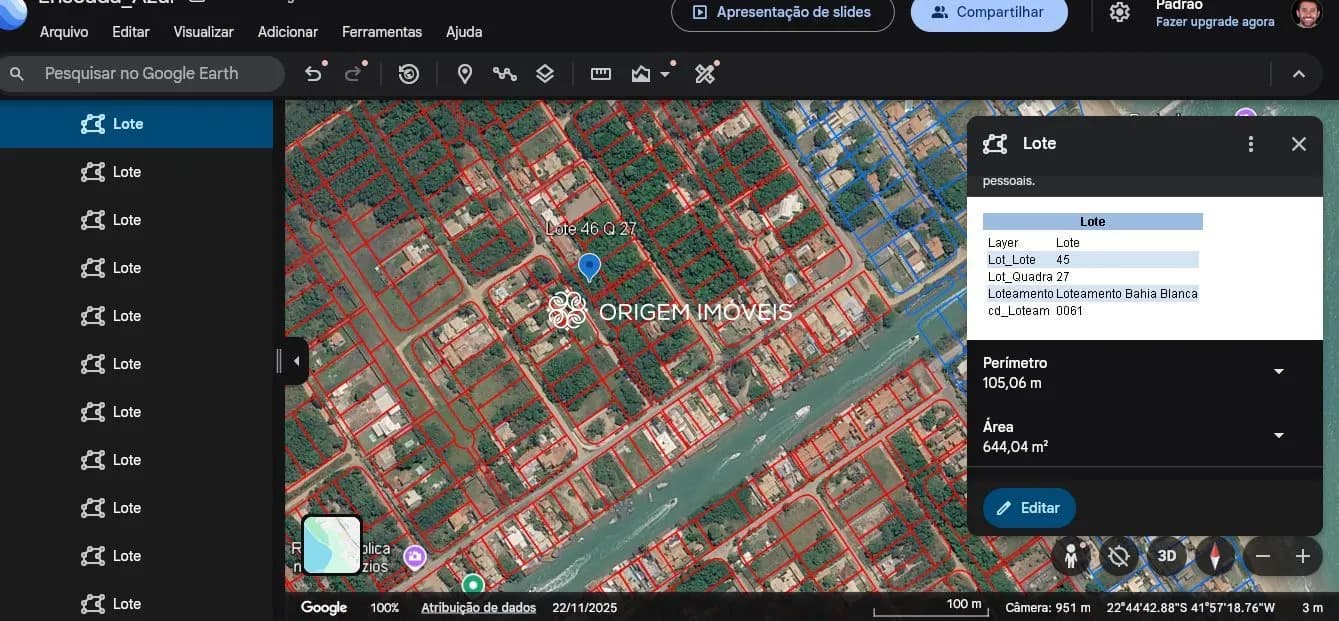This screenshot has height=621, width=1339.
Task: Open the map style mountain icon
Action: click(x=641, y=74)
